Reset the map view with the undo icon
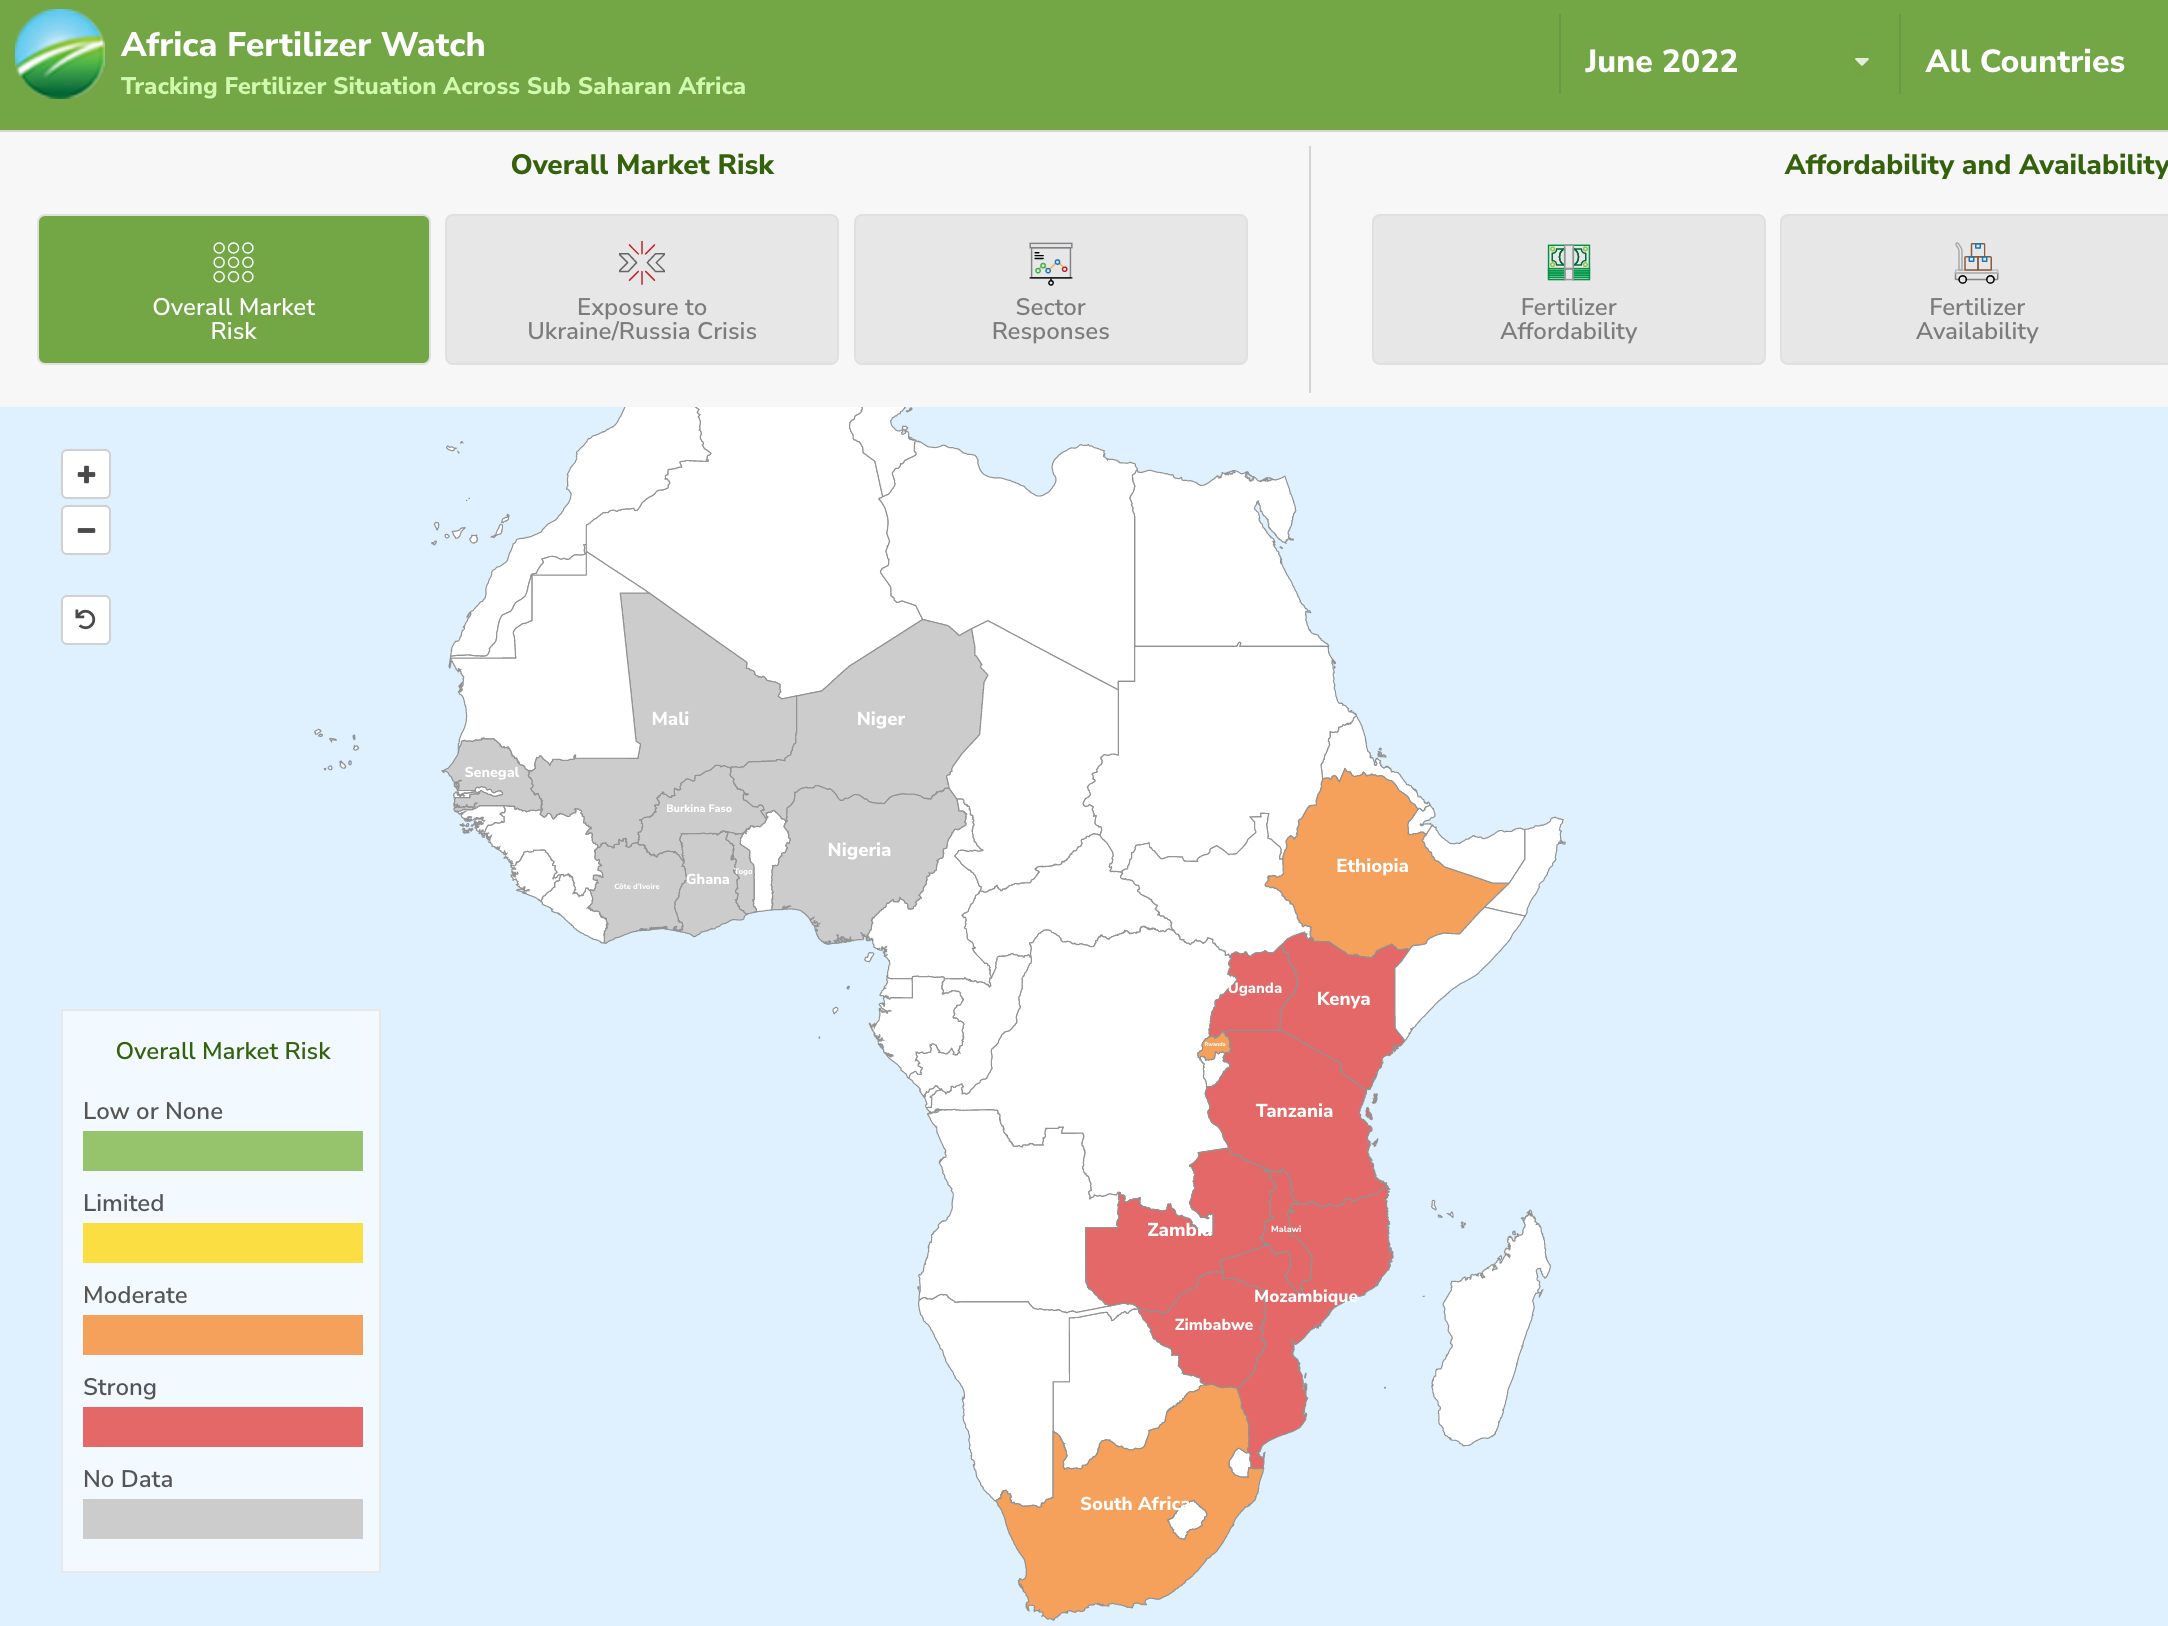This screenshot has width=2168, height=1626. point(85,620)
